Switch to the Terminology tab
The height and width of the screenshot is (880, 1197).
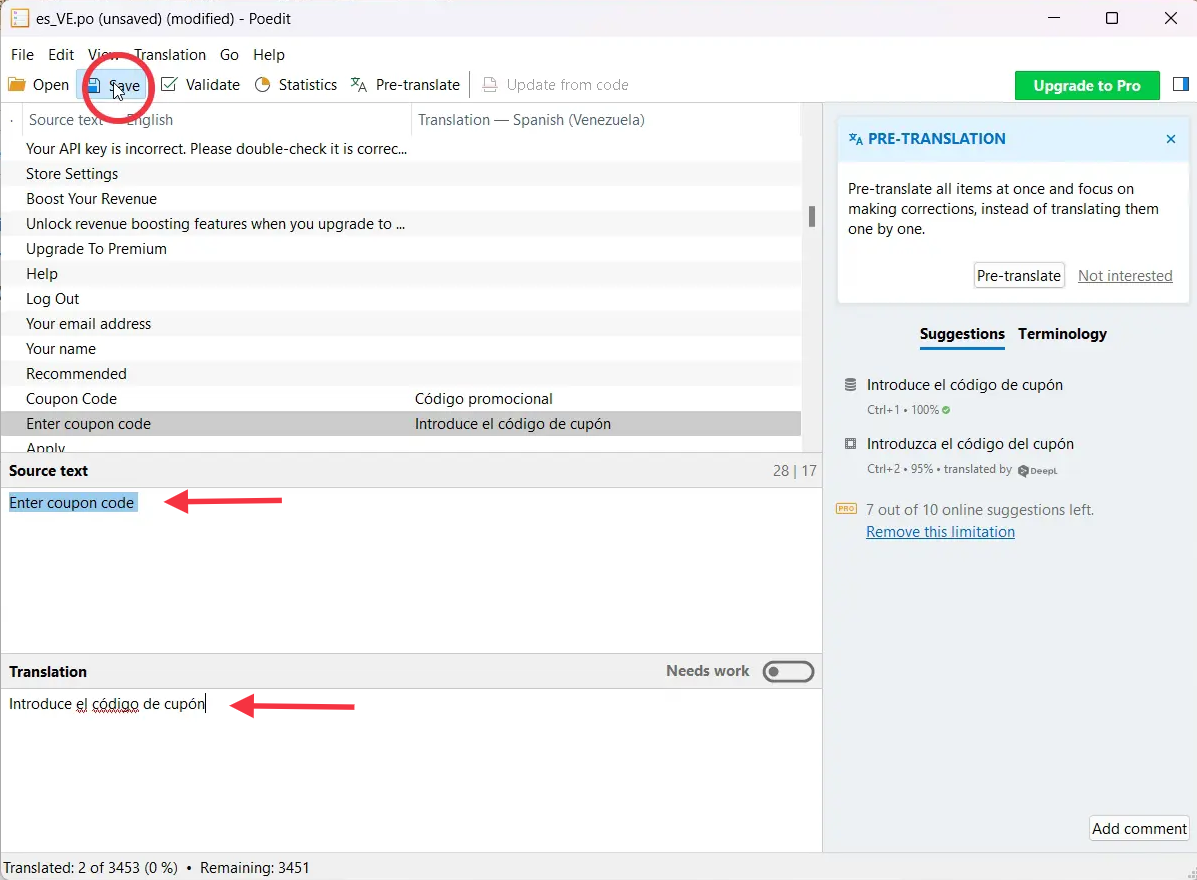[1062, 334]
